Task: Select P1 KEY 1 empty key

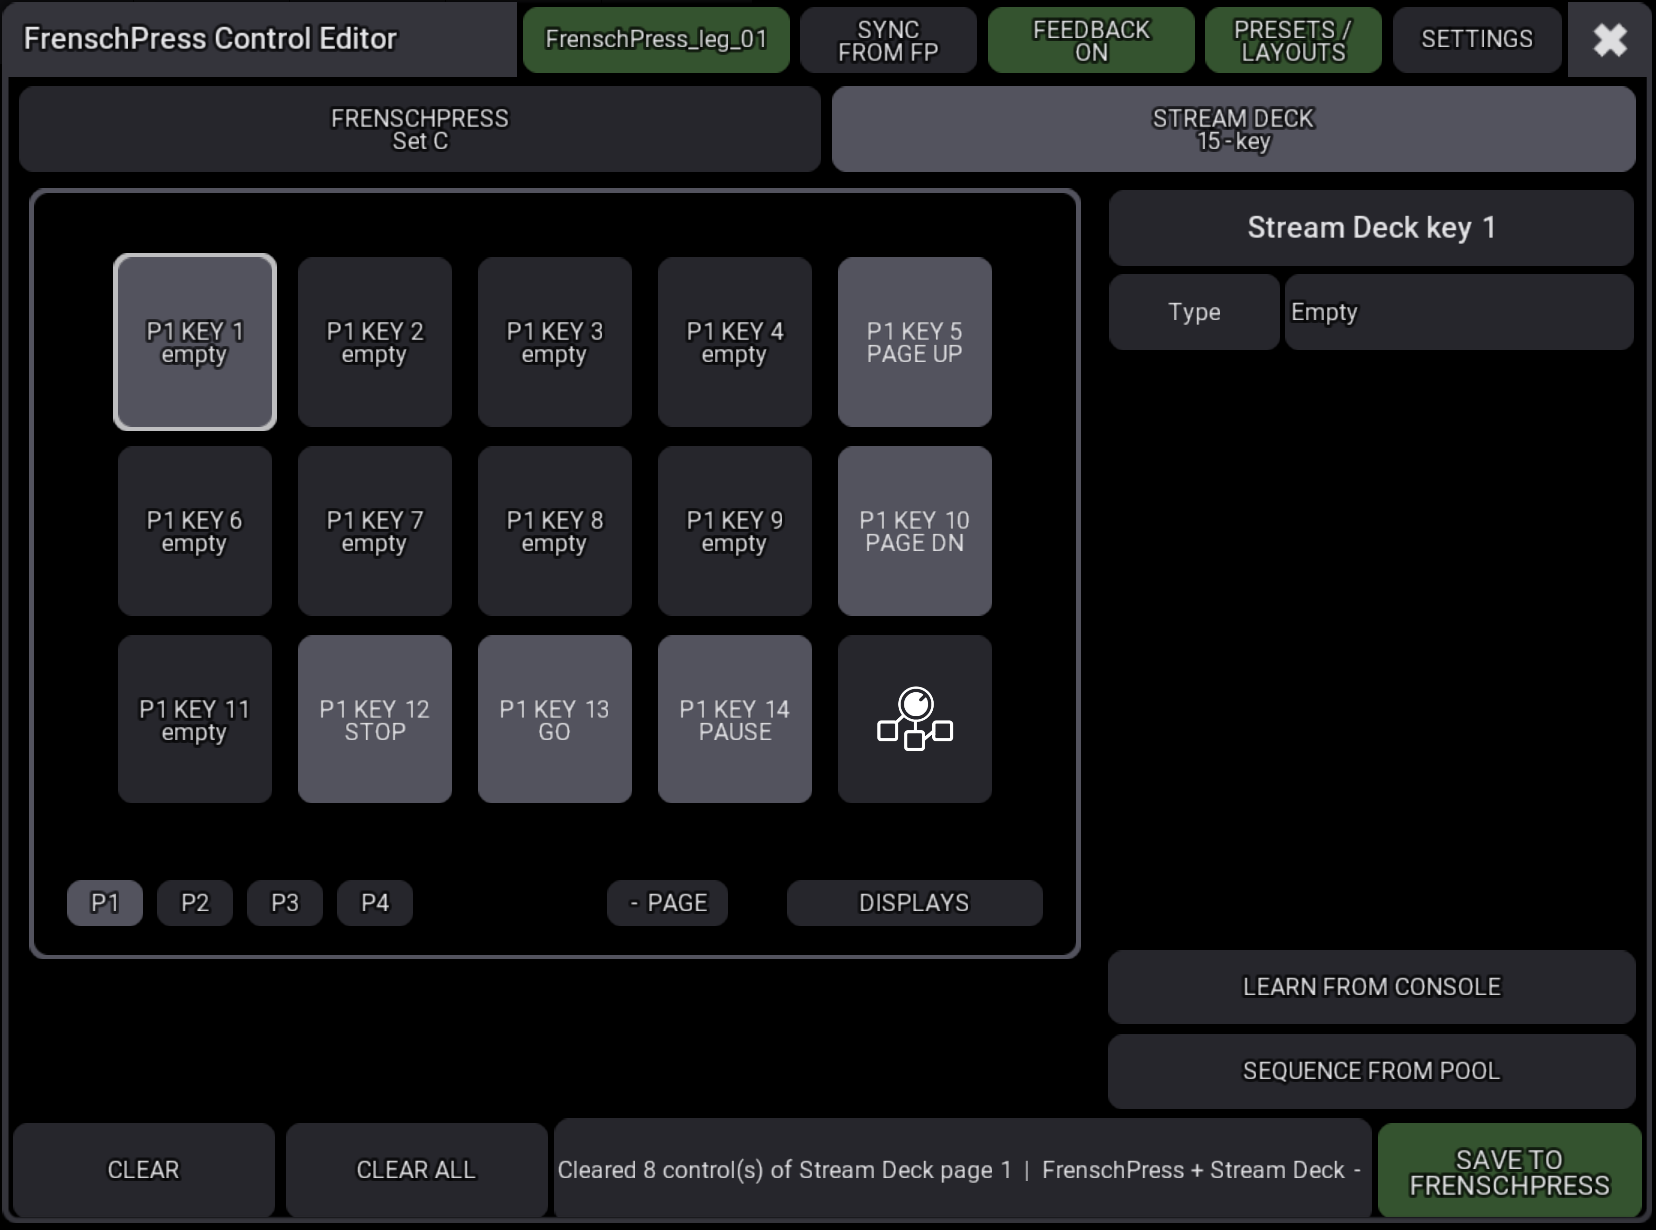Action: [x=195, y=342]
